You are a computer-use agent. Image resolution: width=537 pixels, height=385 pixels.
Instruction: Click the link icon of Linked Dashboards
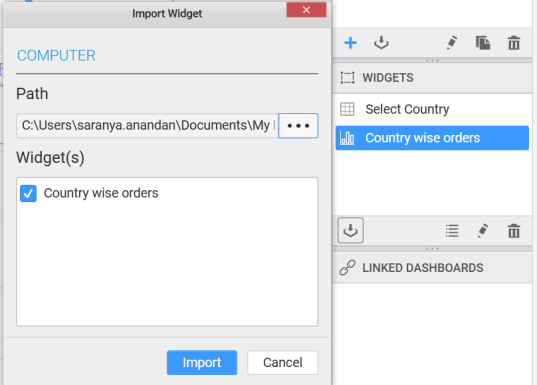click(x=347, y=268)
